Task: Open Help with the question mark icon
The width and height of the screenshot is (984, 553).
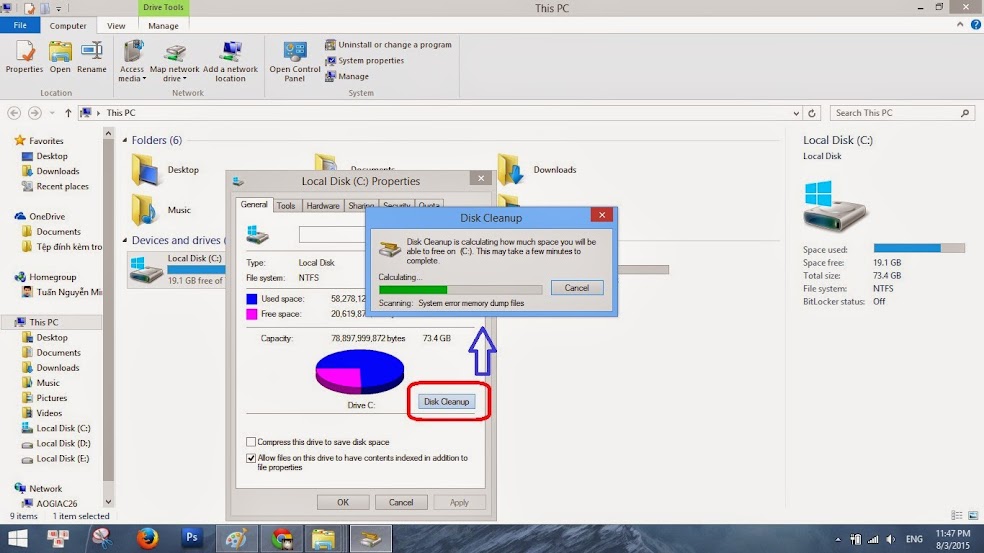Action: pos(975,24)
